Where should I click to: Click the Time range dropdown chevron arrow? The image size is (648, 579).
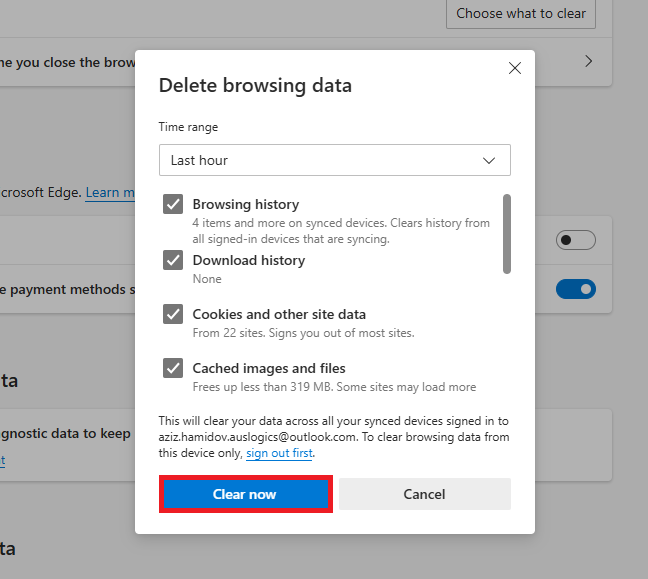pyautogui.click(x=489, y=160)
